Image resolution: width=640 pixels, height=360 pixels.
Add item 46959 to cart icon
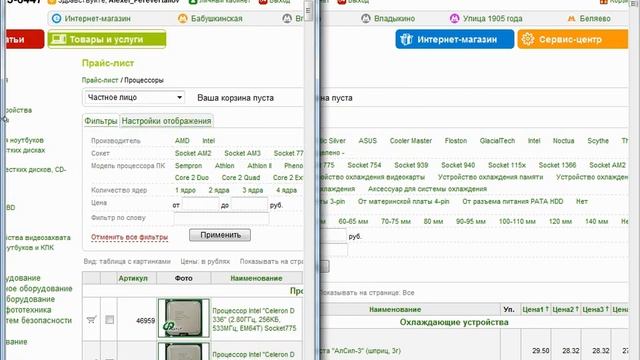point(91,319)
